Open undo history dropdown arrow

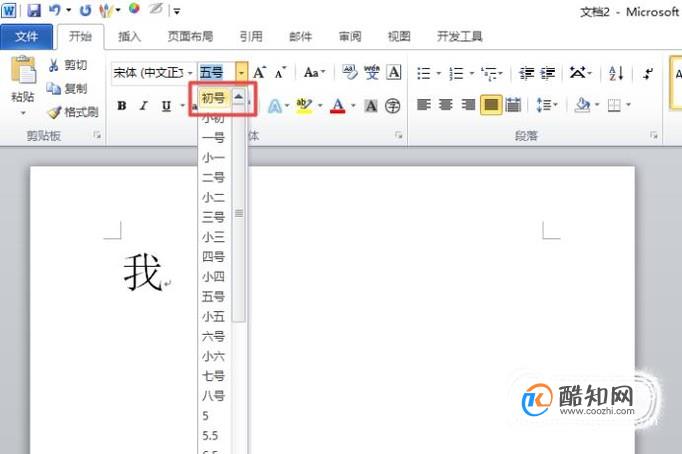69,10
